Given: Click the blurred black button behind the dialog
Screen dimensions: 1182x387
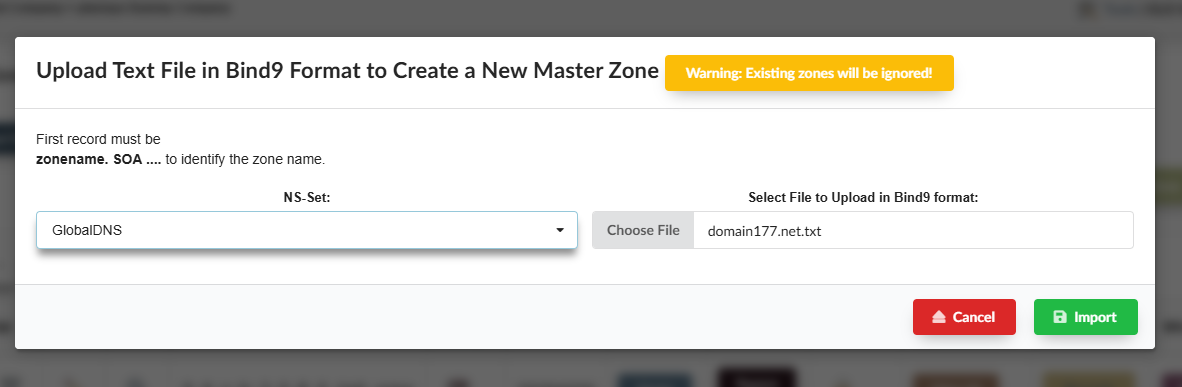Looking at the screenshot, I should (x=756, y=378).
